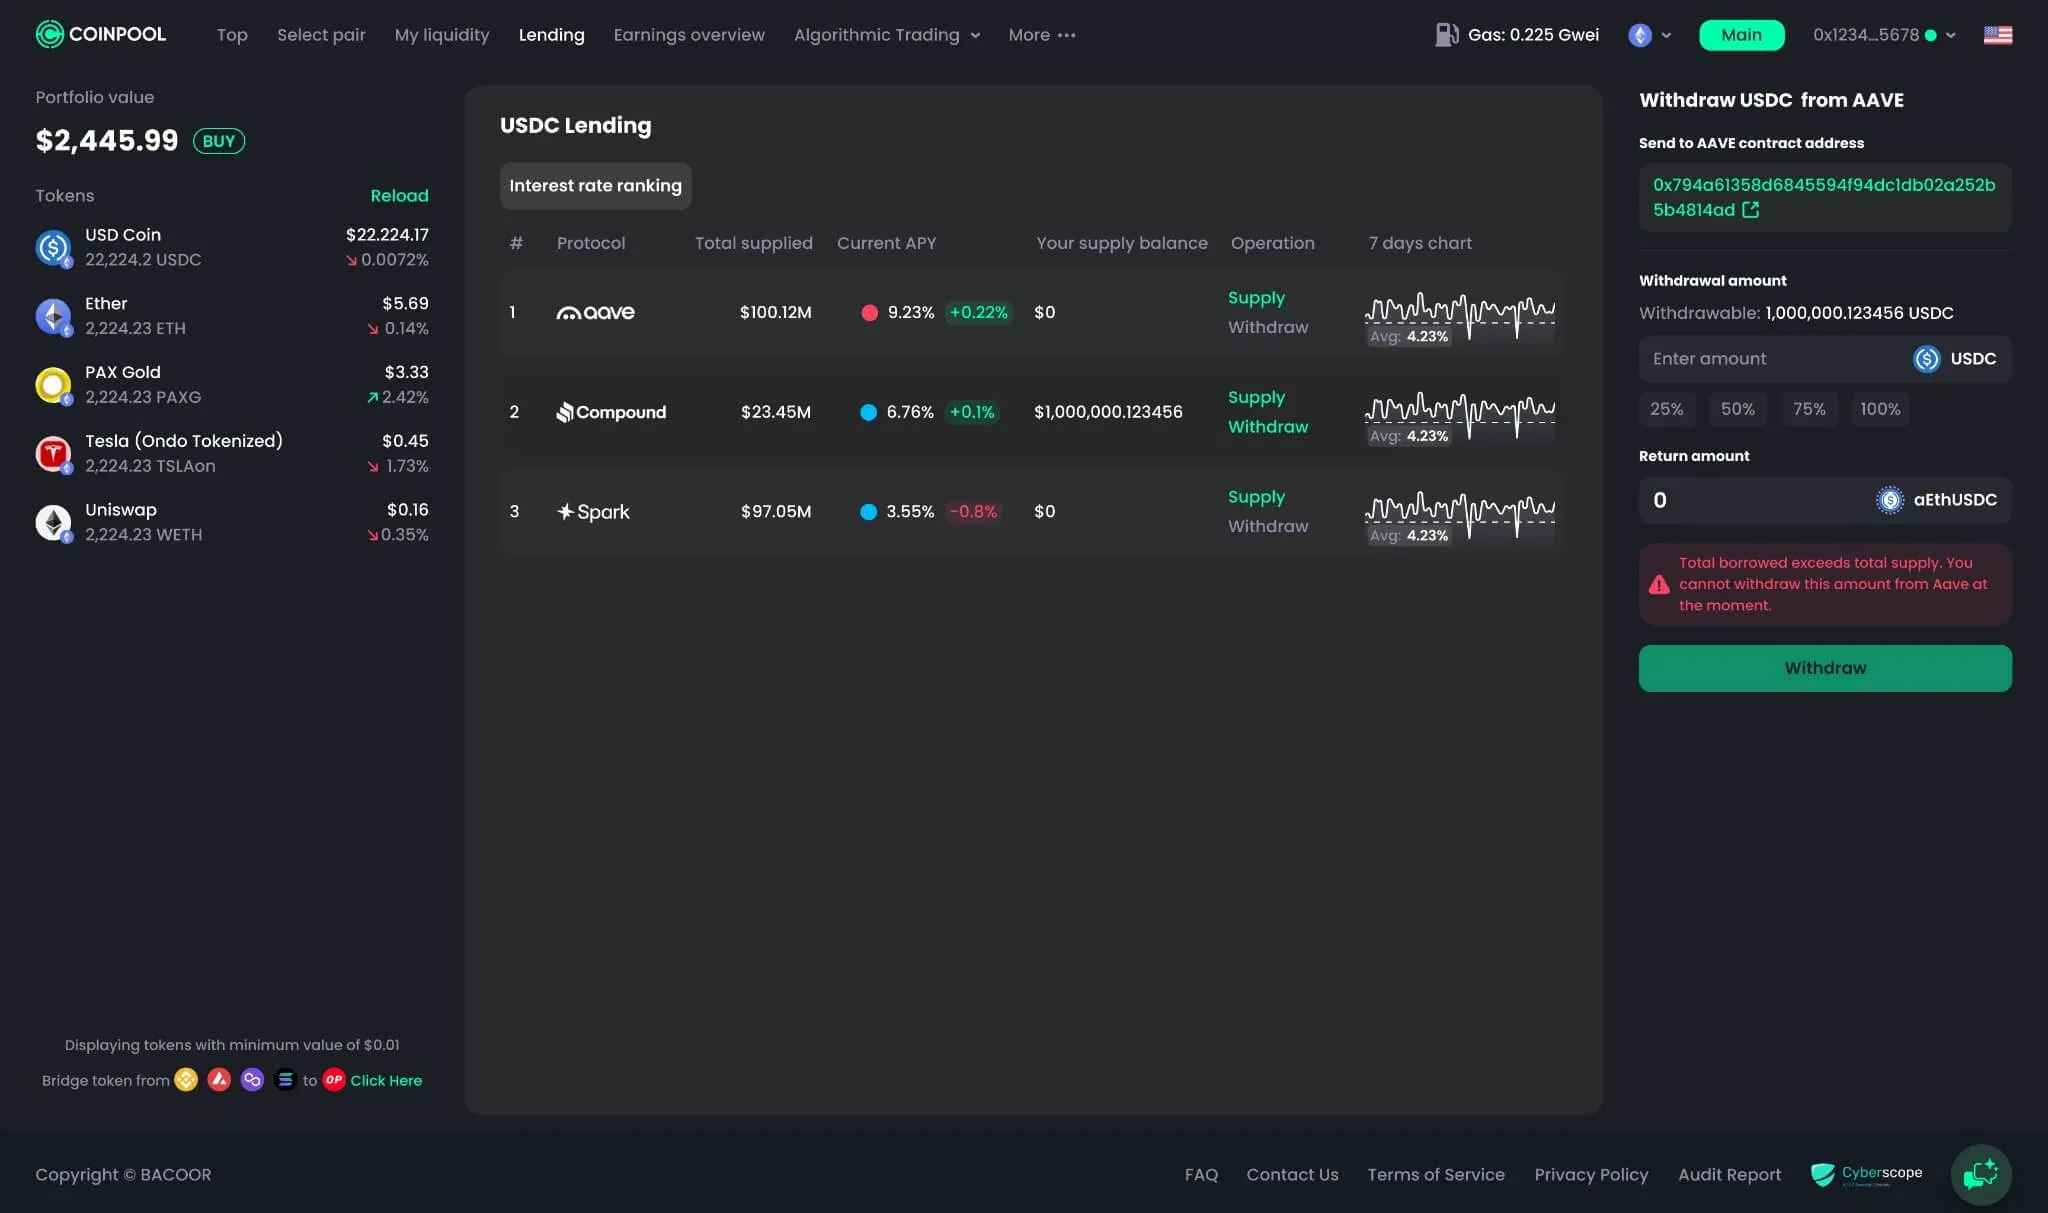The width and height of the screenshot is (2048, 1213).
Task: Click the Compound 7 days chart
Action: pos(1459,419)
